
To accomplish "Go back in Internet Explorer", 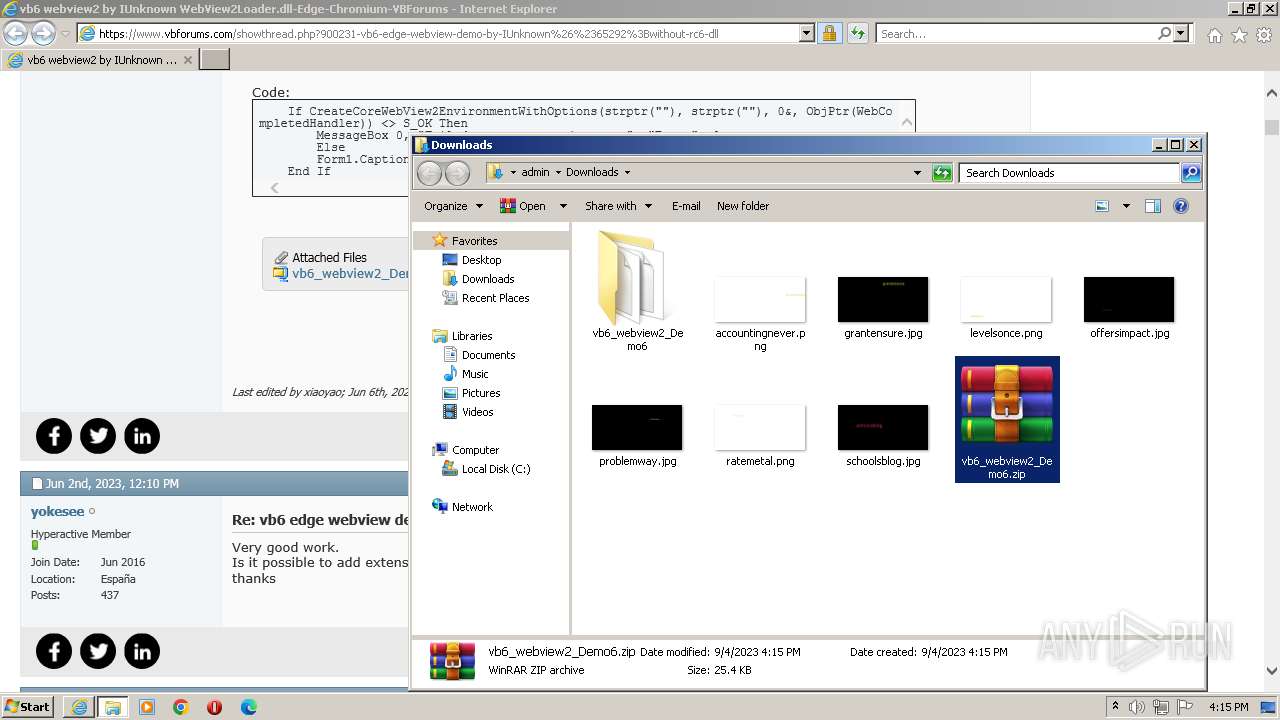I will [15, 33].
